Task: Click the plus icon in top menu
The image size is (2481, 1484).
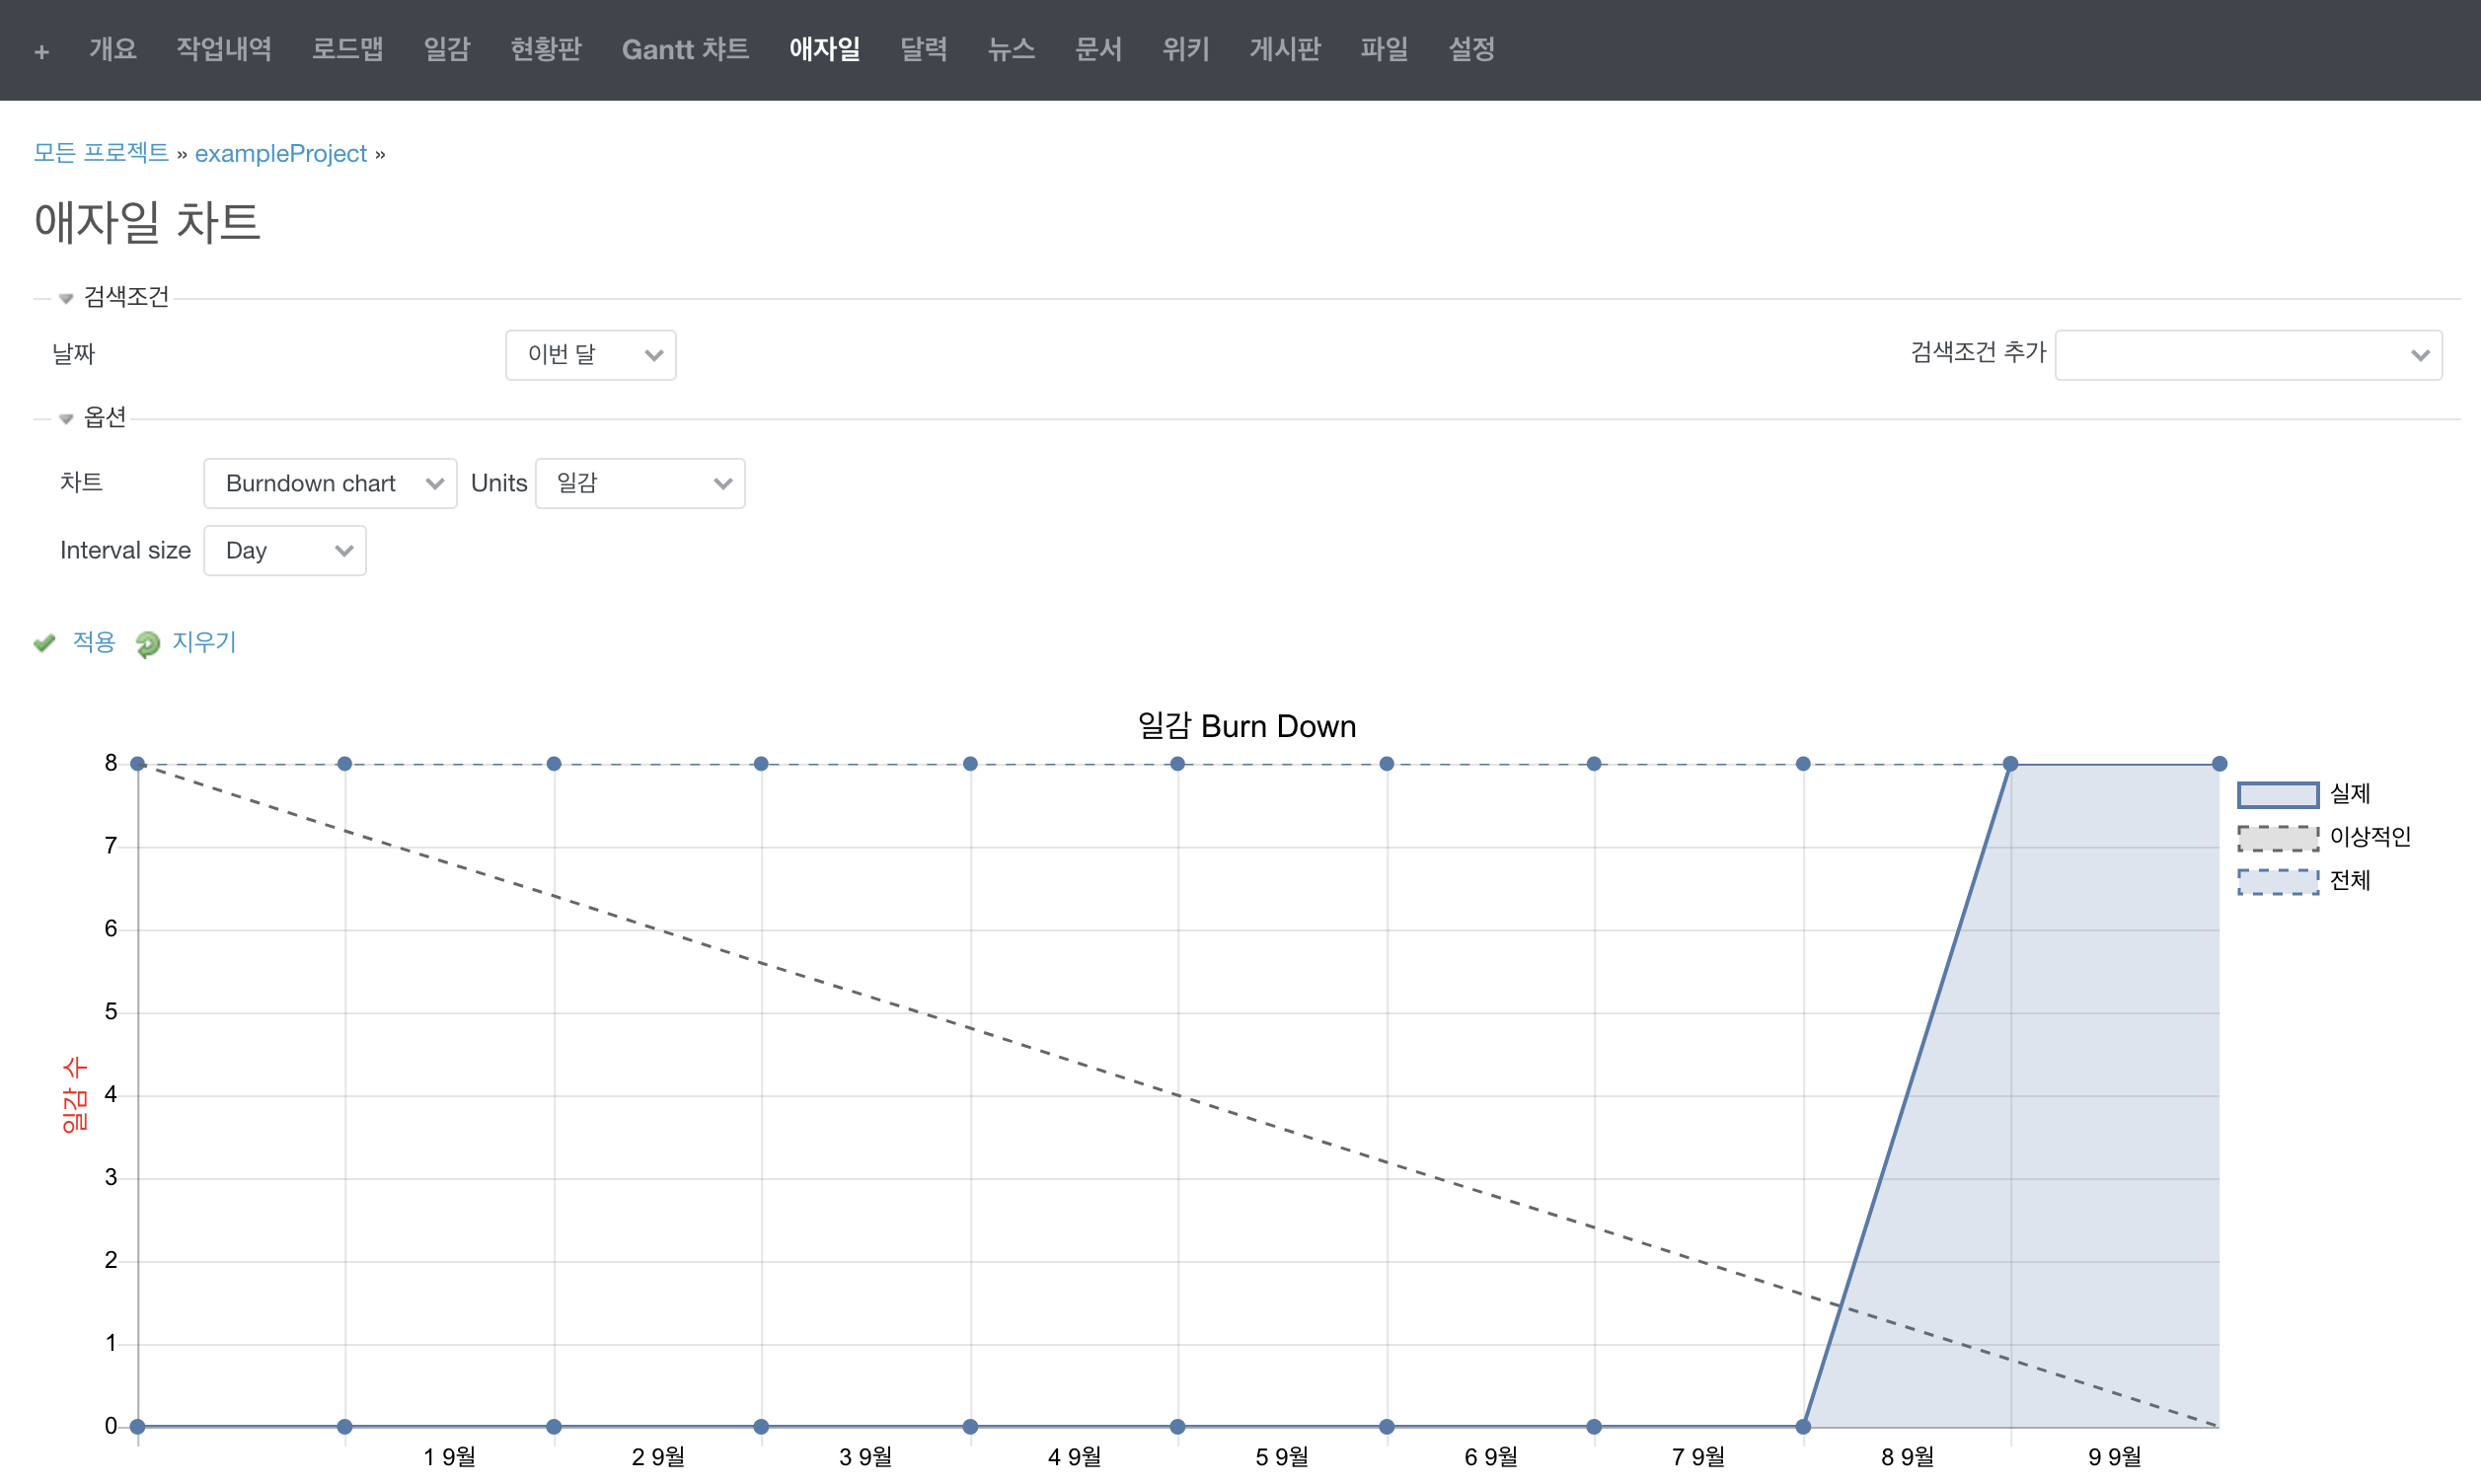Action: [41, 51]
